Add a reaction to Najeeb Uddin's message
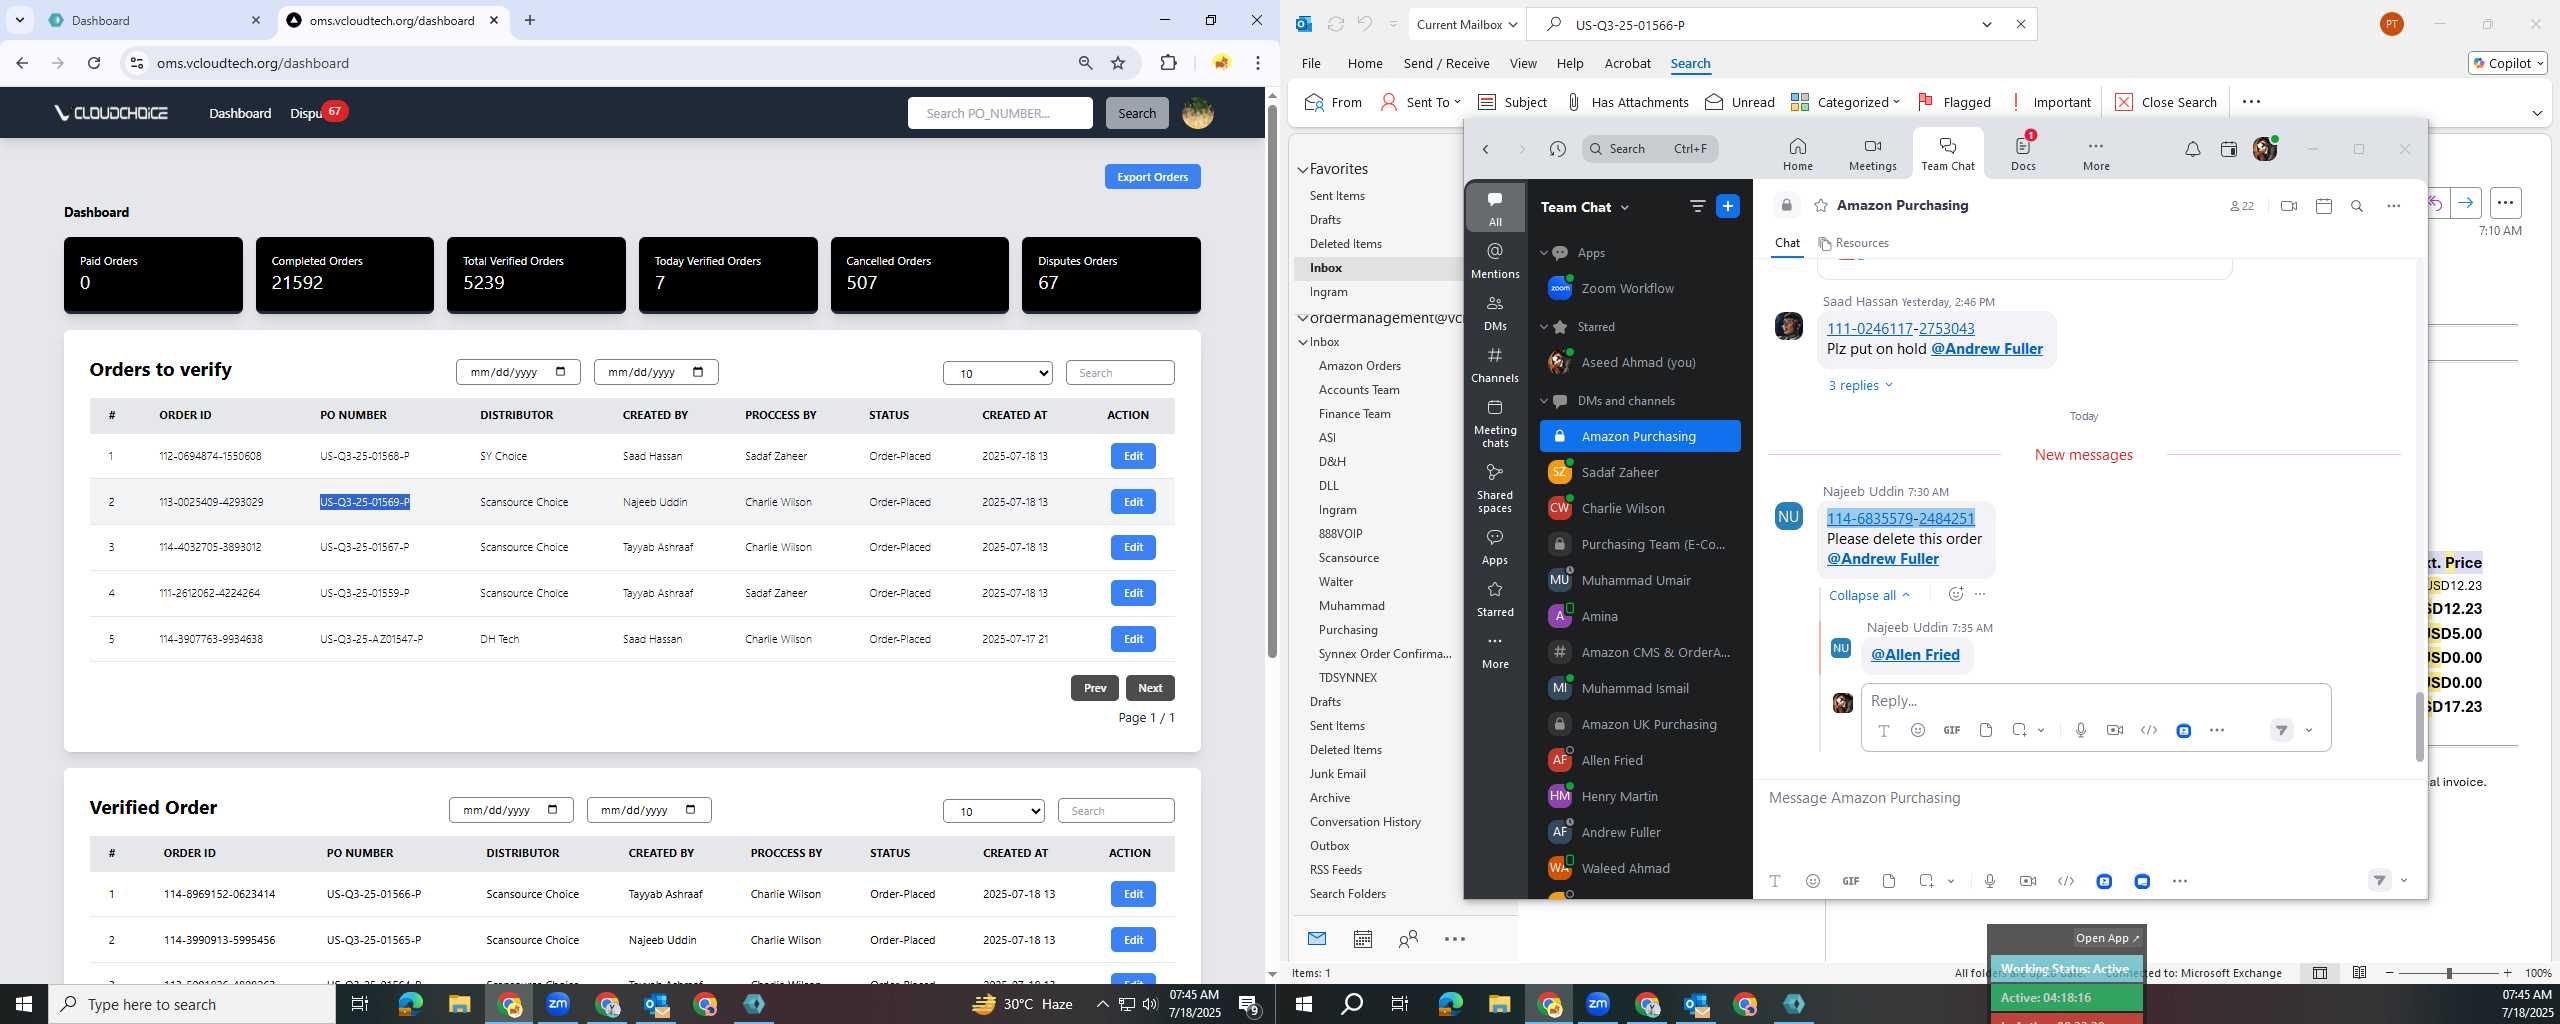Image resolution: width=2560 pixels, height=1024 pixels. click(x=1956, y=594)
